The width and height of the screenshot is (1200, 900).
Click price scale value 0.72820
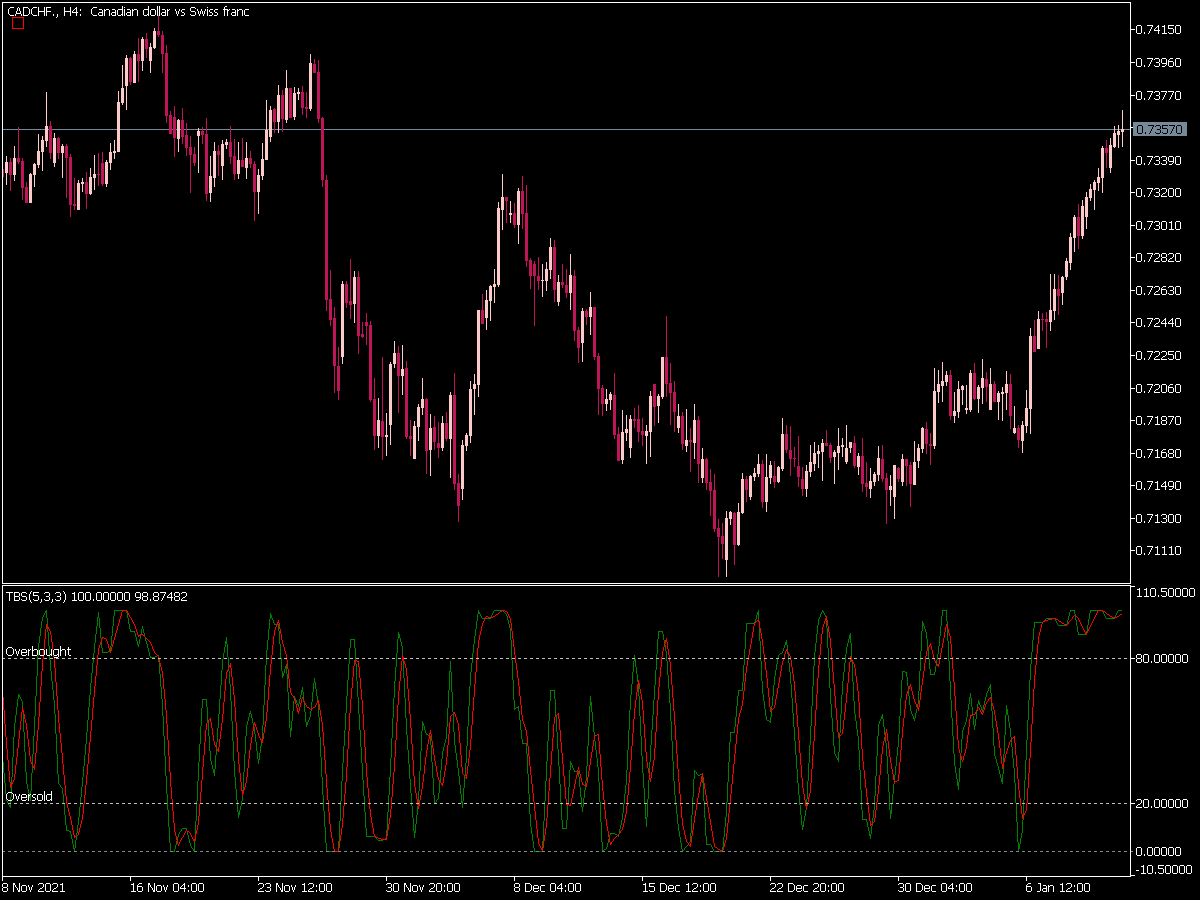pyautogui.click(x=1161, y=257)
